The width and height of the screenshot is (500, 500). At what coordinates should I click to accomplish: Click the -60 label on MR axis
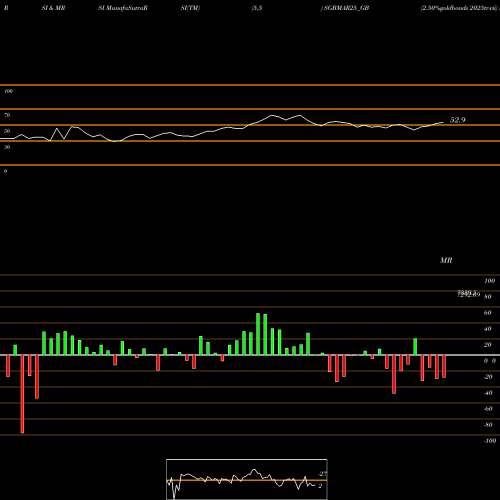488,409
